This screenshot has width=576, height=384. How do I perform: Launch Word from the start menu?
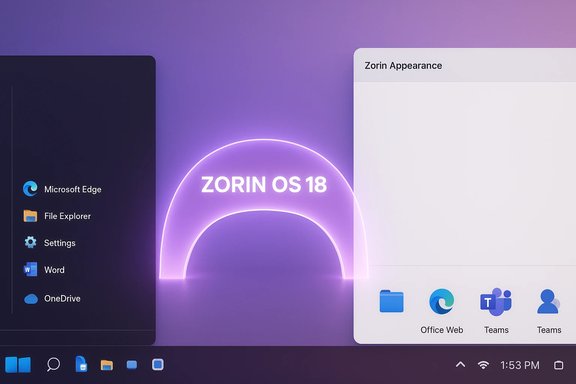[44, 269]
